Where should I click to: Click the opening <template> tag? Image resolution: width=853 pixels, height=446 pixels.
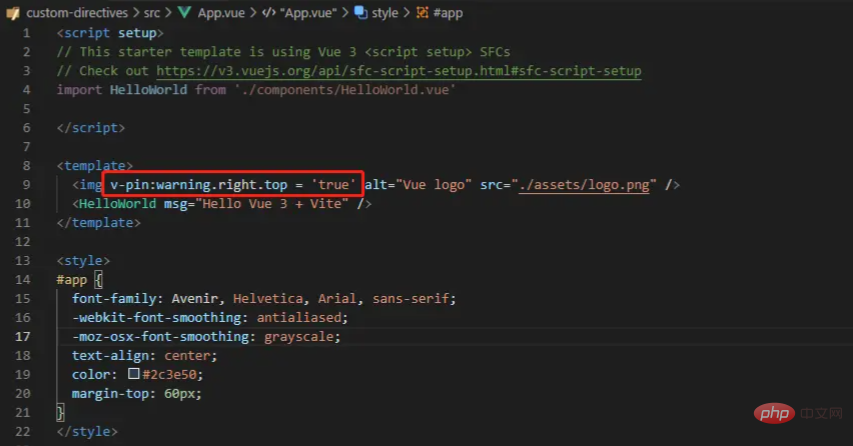click(x=95, y=165)
